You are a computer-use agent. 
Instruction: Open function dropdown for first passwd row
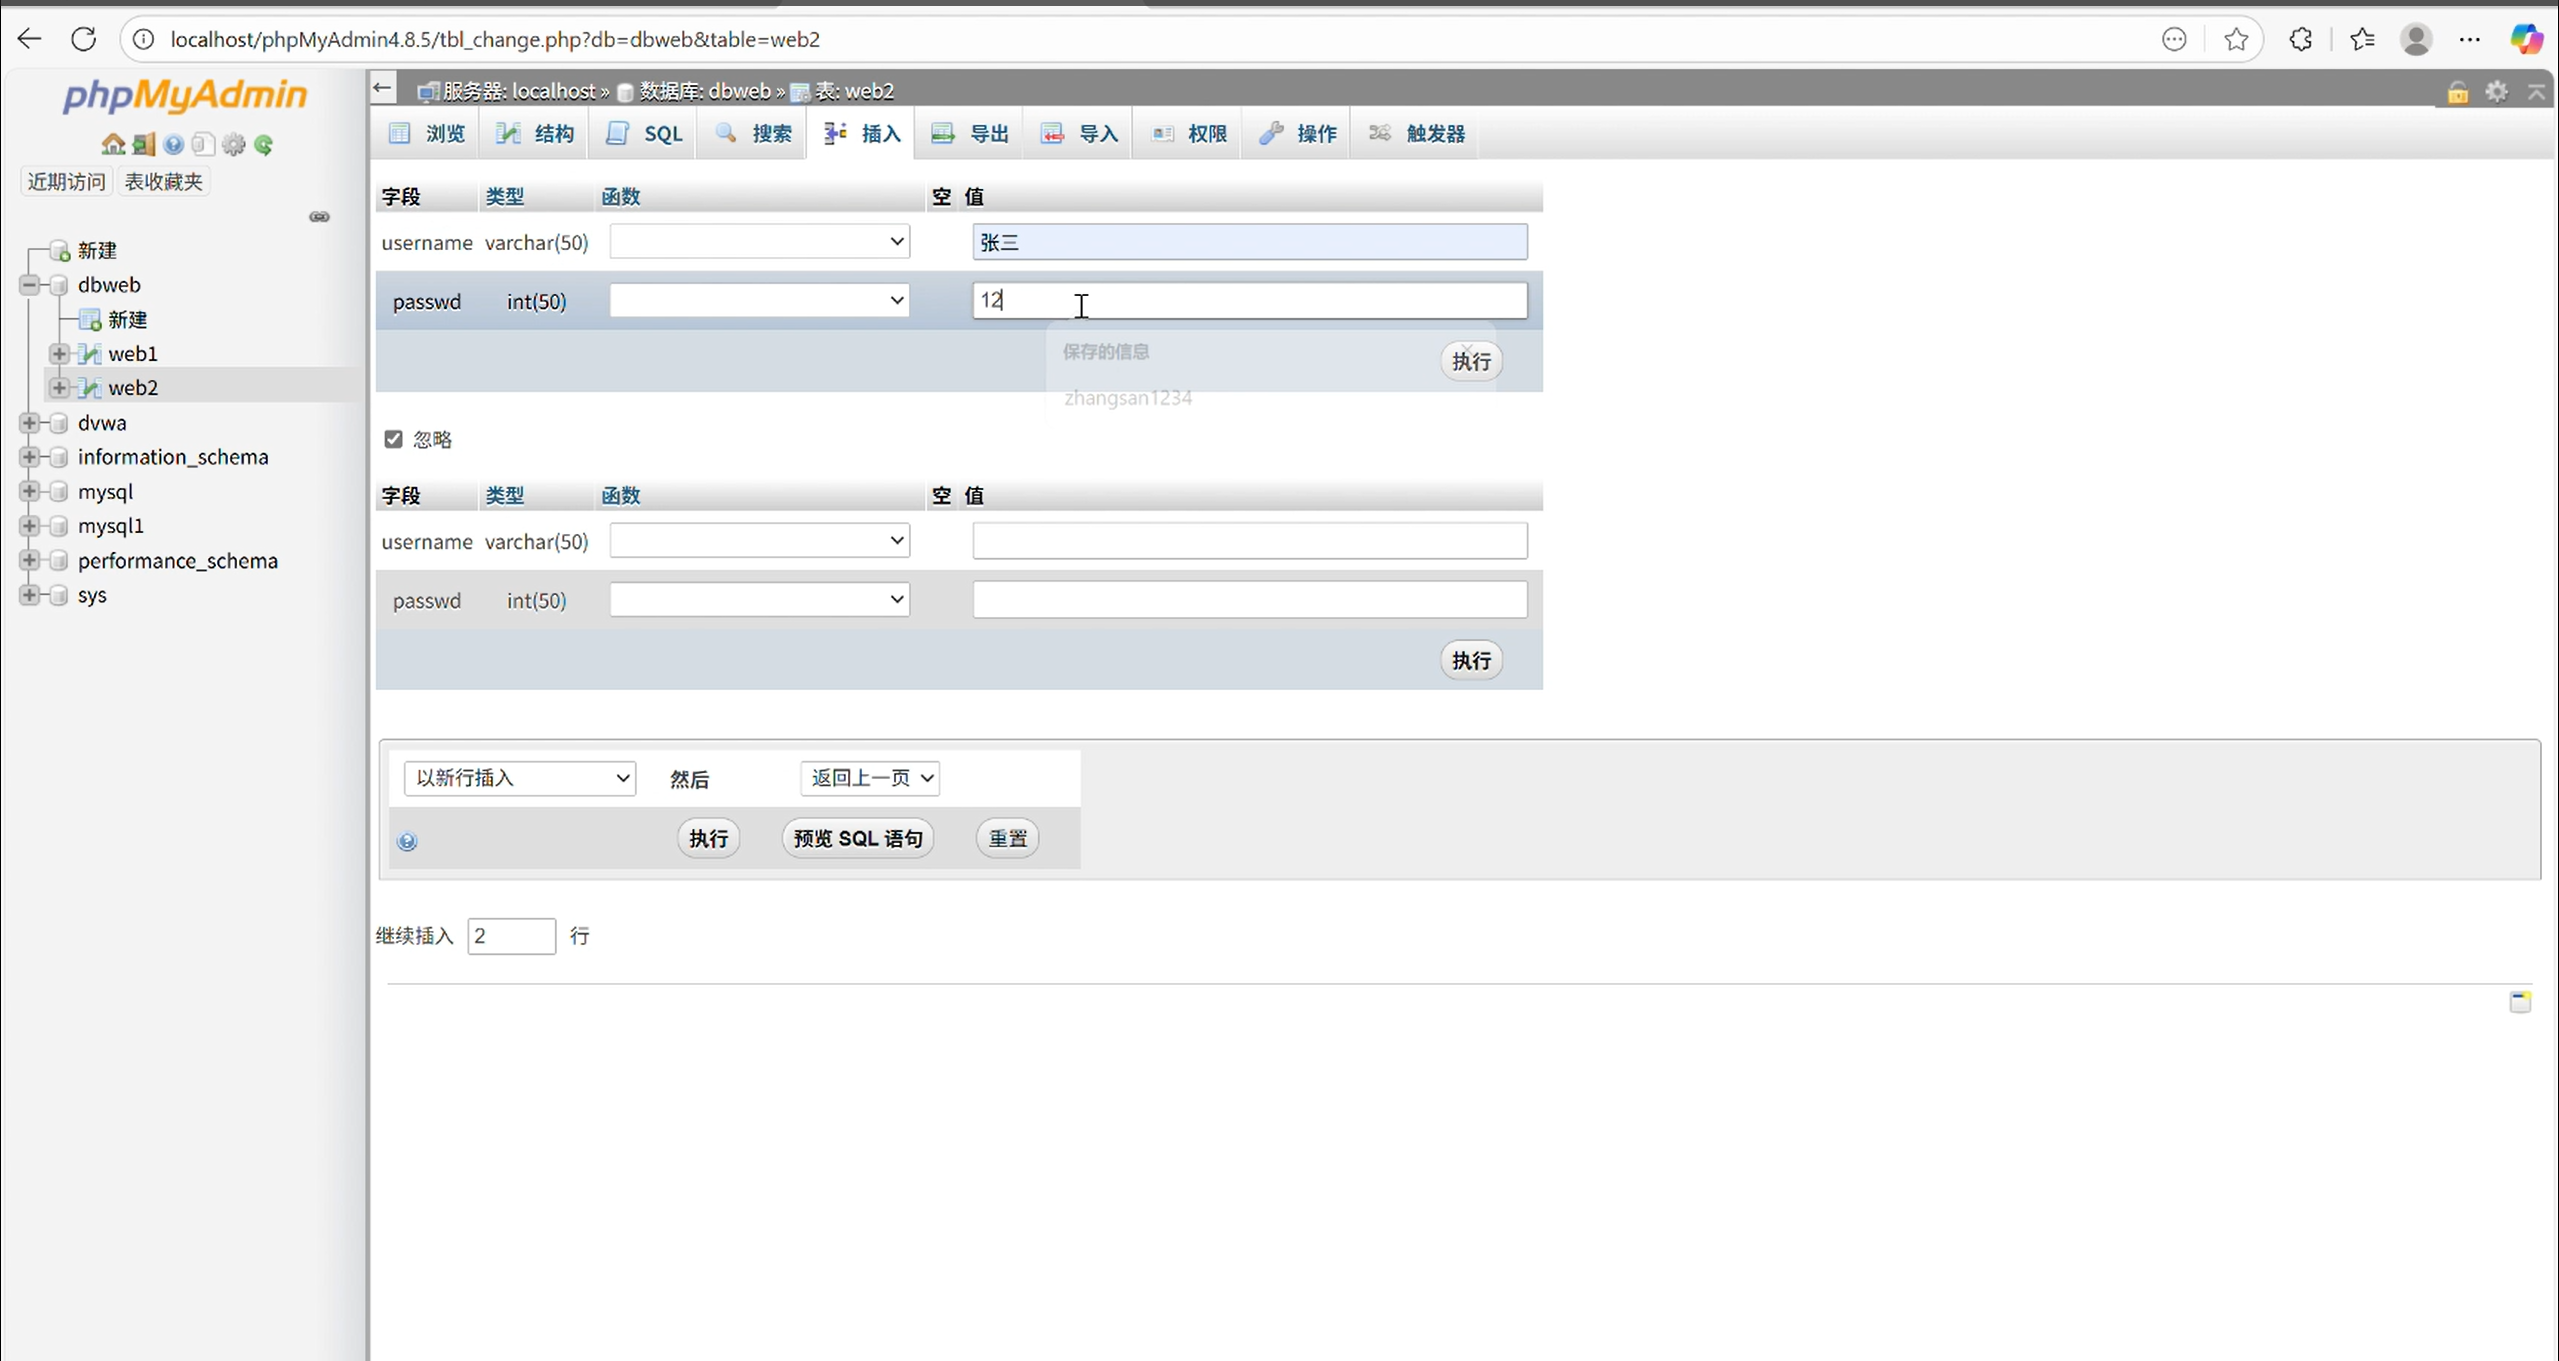pos(759,301)
